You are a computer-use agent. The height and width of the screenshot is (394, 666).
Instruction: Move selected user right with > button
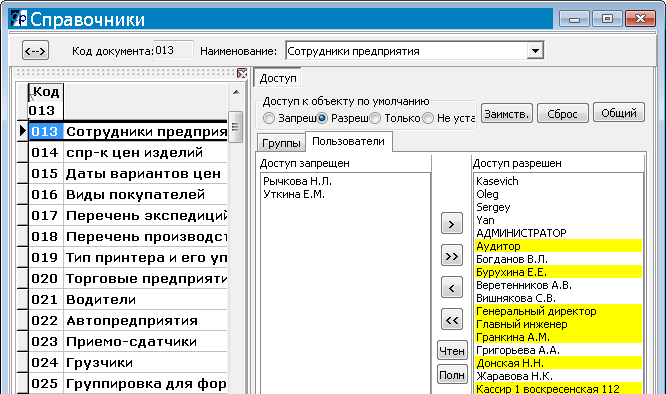click(x=452, y=224)
